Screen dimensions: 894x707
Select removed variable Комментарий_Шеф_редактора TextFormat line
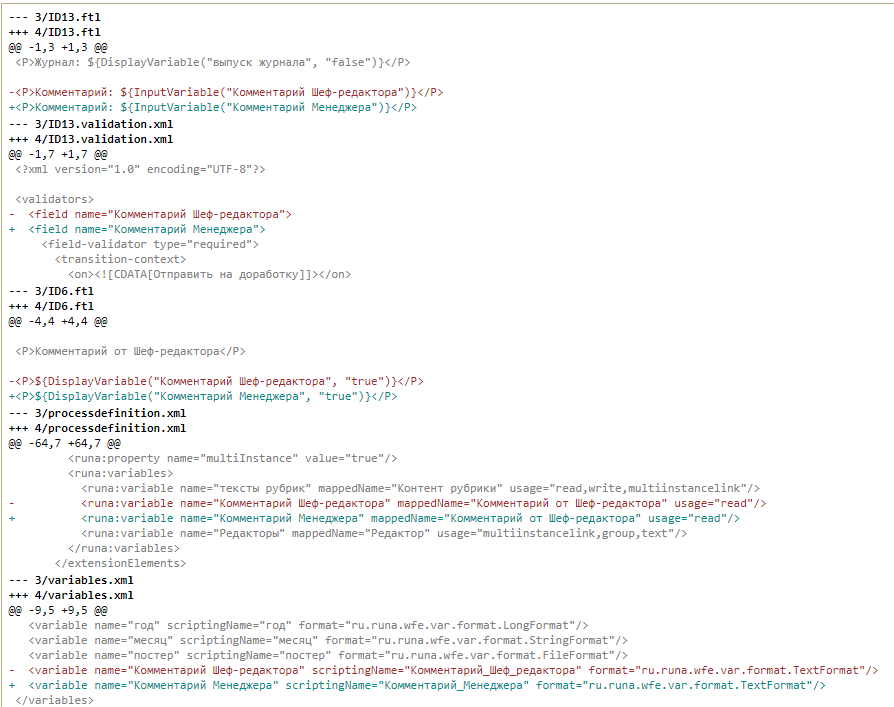[x=444, y=671]
